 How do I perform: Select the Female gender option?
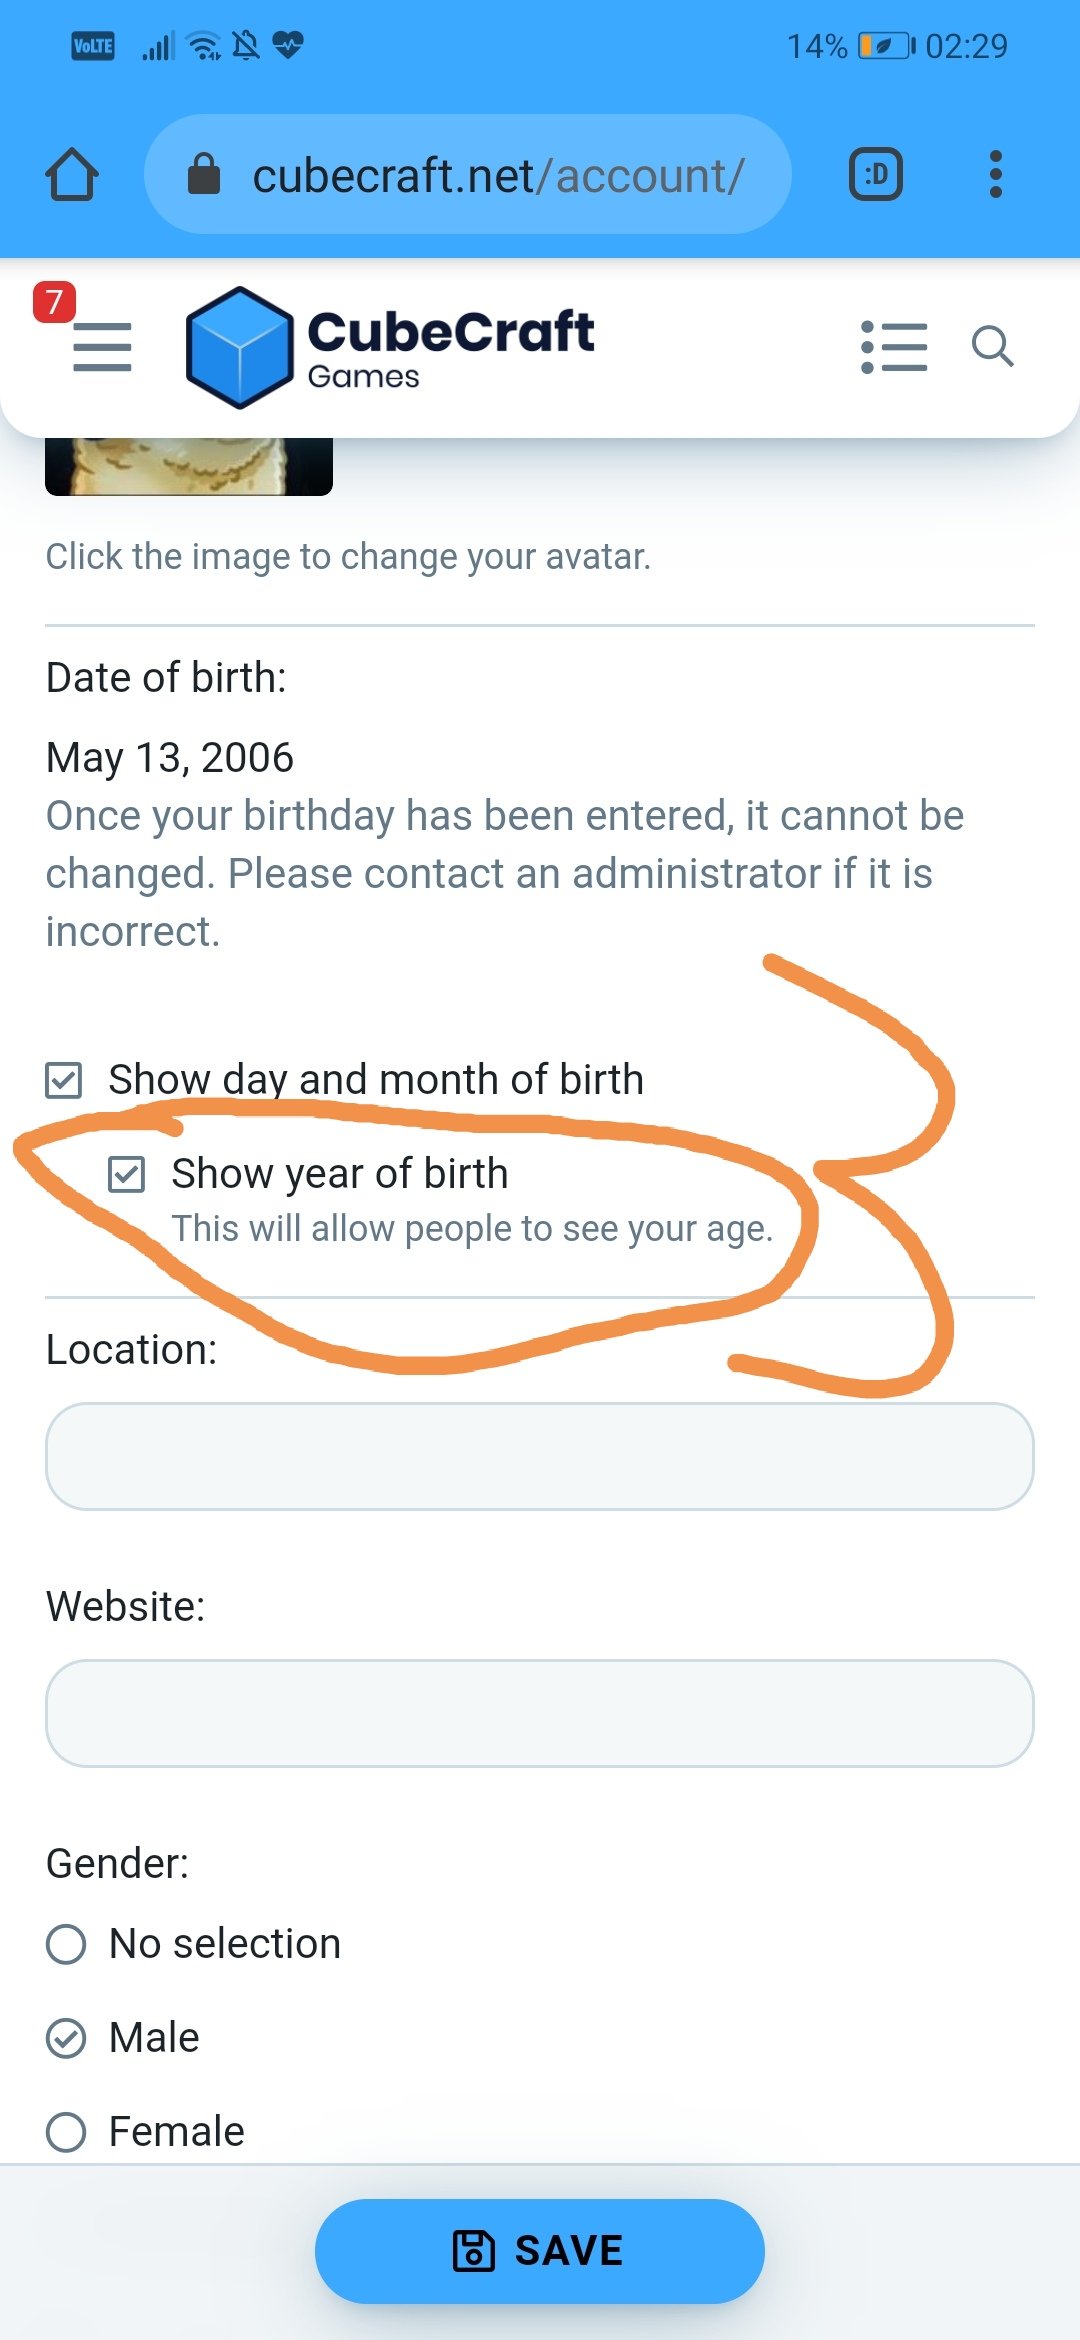coord(66,2132)
